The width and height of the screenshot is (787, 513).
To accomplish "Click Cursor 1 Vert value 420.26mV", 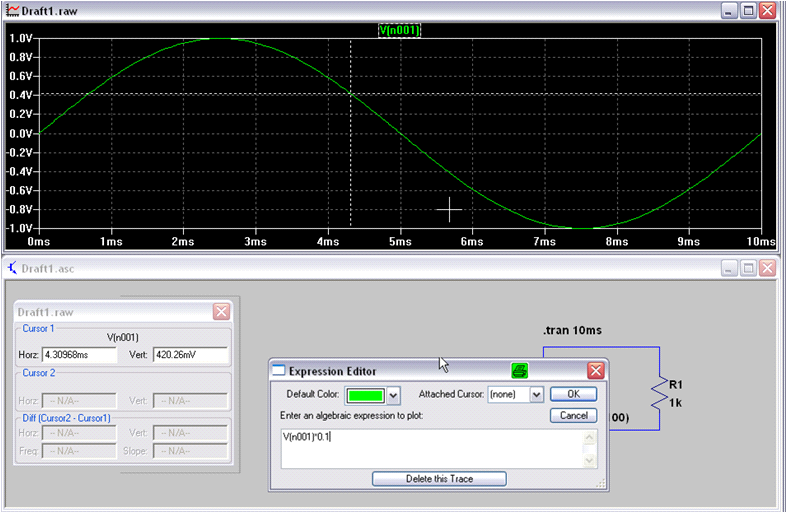I will pyautogui.click(x=190, y=355).
